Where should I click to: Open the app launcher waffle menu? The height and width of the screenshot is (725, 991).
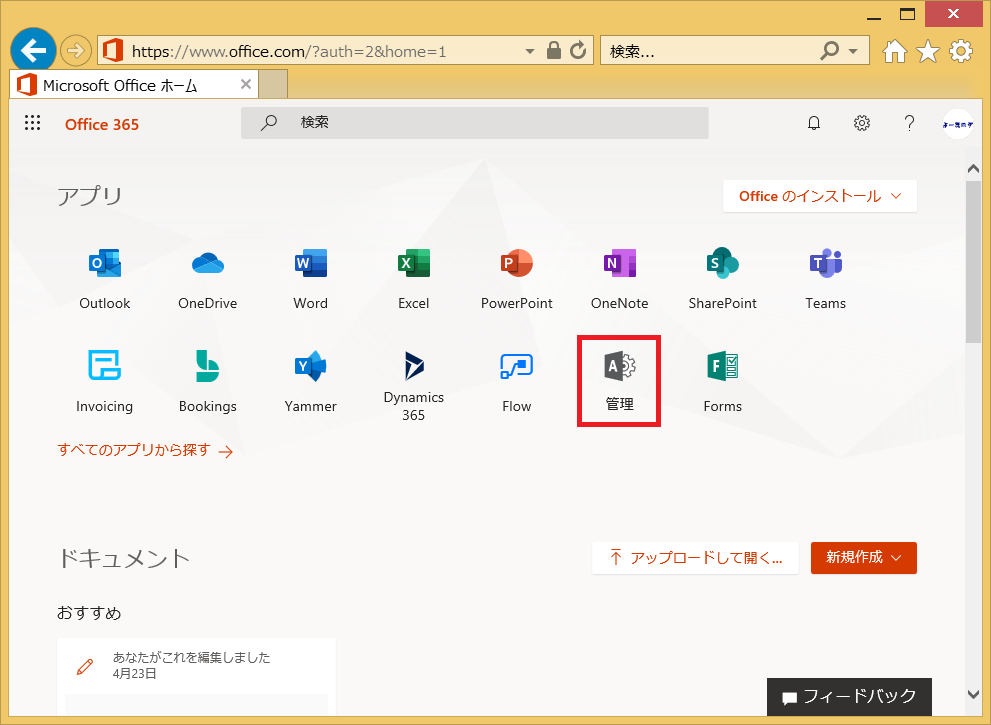point(32,123)
